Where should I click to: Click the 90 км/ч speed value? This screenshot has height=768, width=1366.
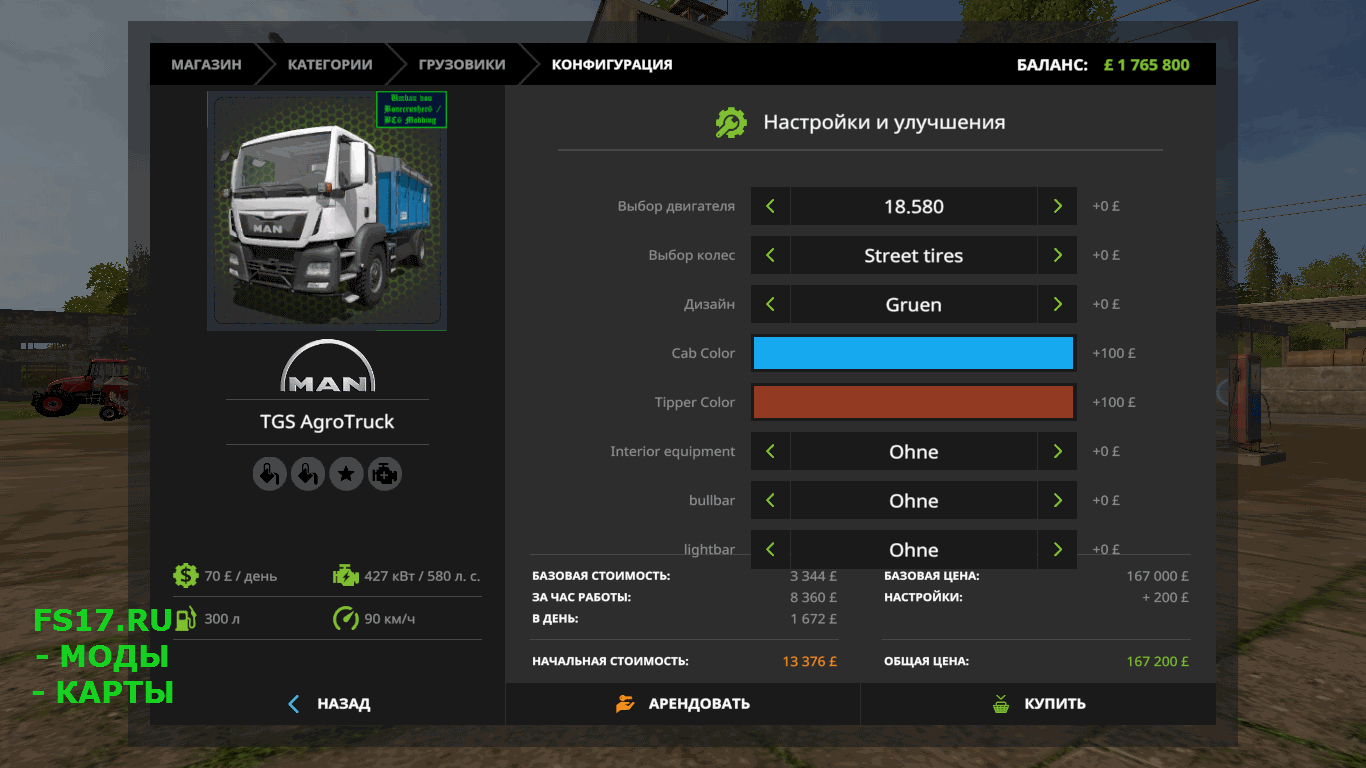(390, 619)
